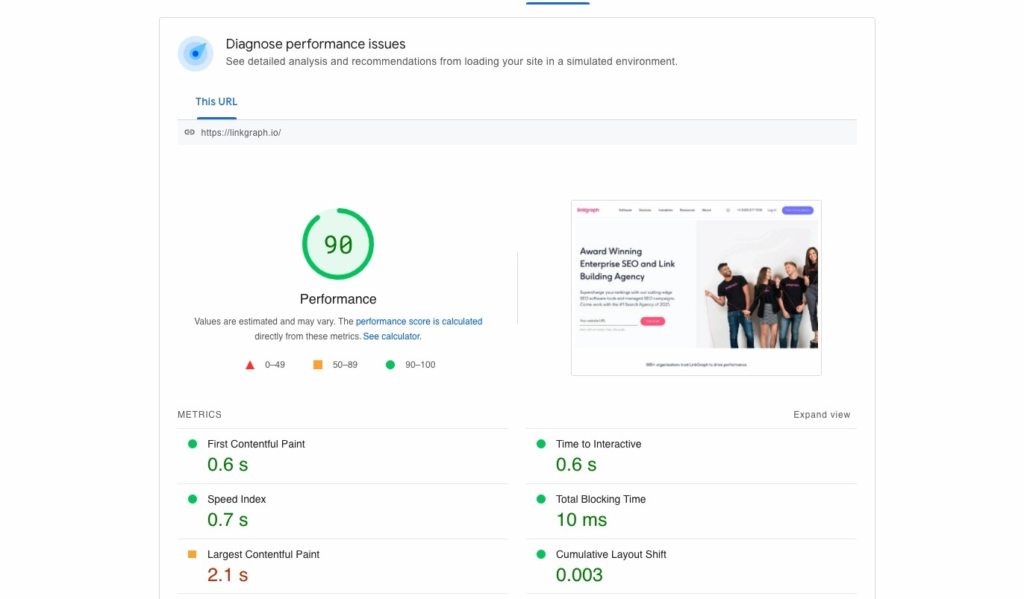Click the 0.7 s Speed Index value
The height and width of the screenshot is (599, 1024).
click(x=227, y=520)
